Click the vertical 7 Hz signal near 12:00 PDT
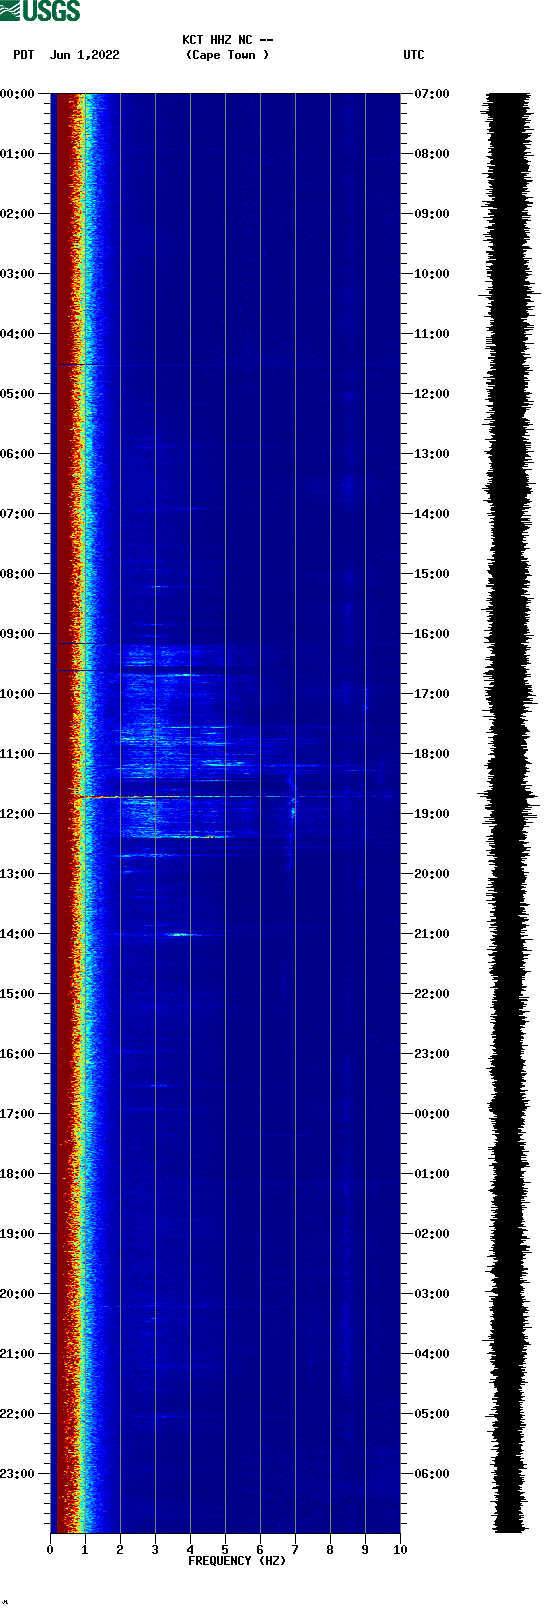This screenshot has height=1613, width=552. tap(293, 805)
